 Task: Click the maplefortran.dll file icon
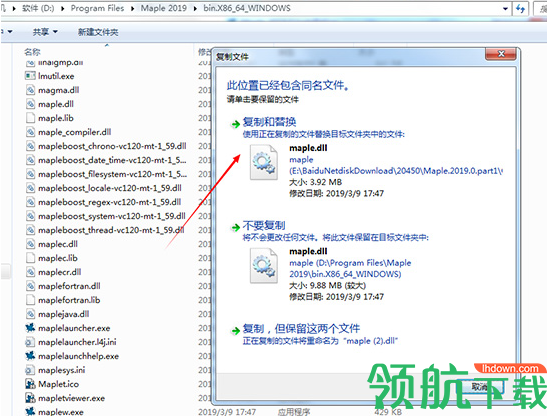coord(30,286)
